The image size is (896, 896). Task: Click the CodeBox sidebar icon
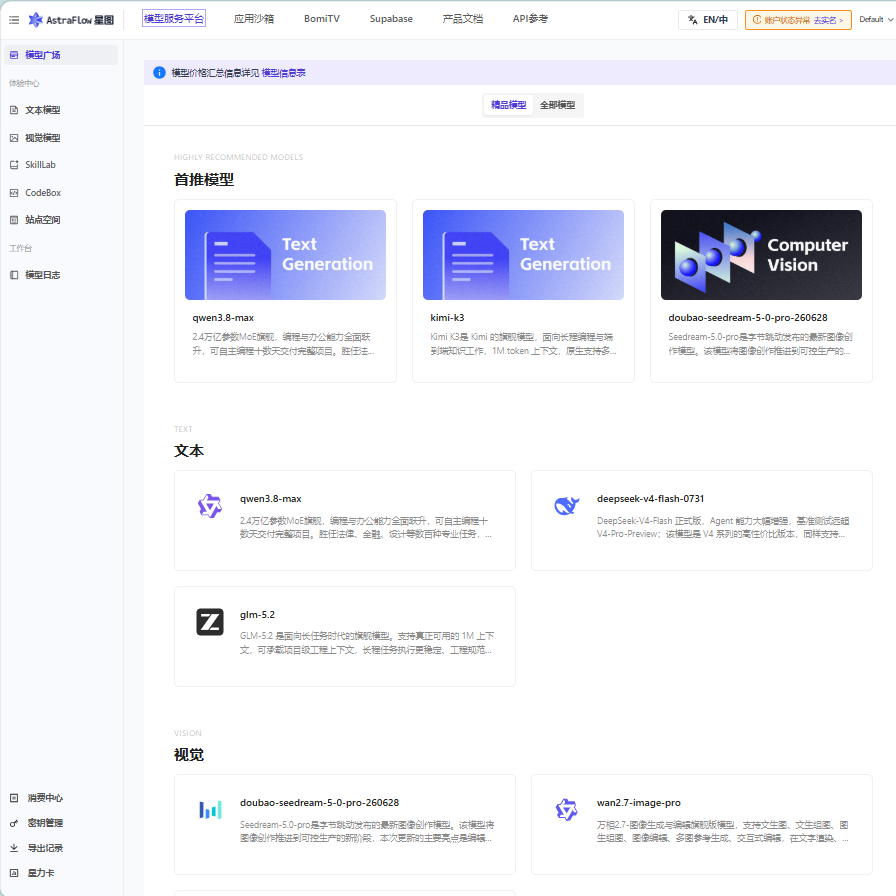tap(14, 193)
